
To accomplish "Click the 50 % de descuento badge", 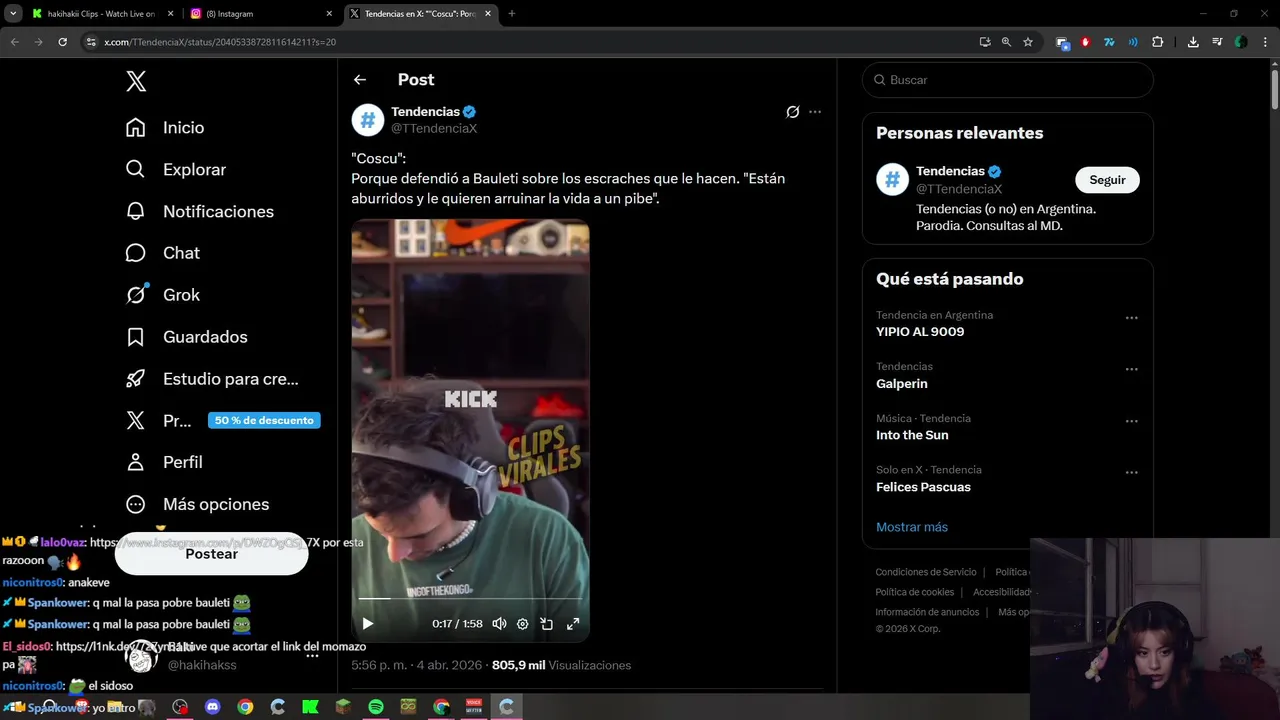I will pos(264,420).
